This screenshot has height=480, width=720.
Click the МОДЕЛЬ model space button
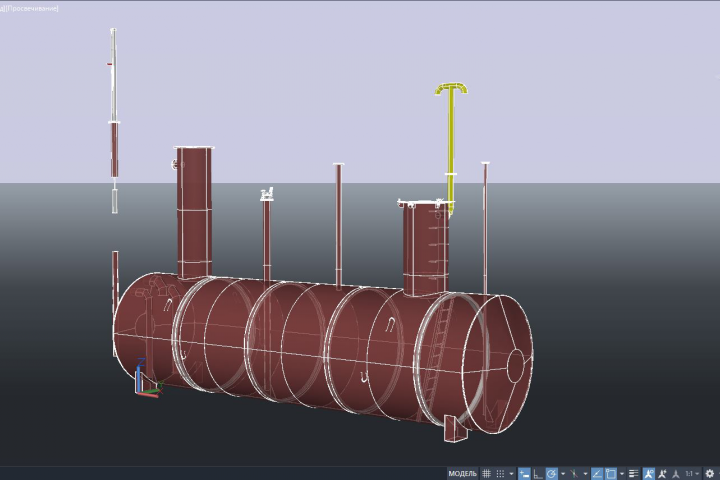pyautogui.click(x=462, y=474)
